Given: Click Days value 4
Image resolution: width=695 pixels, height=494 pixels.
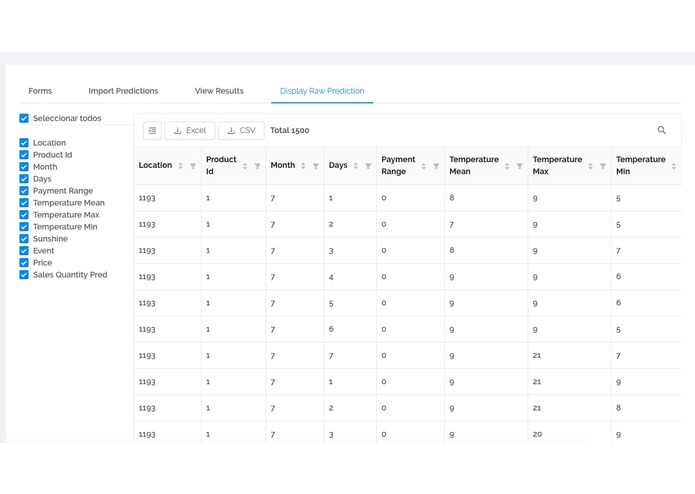Looking at the screenshot, I should point(331,277).
